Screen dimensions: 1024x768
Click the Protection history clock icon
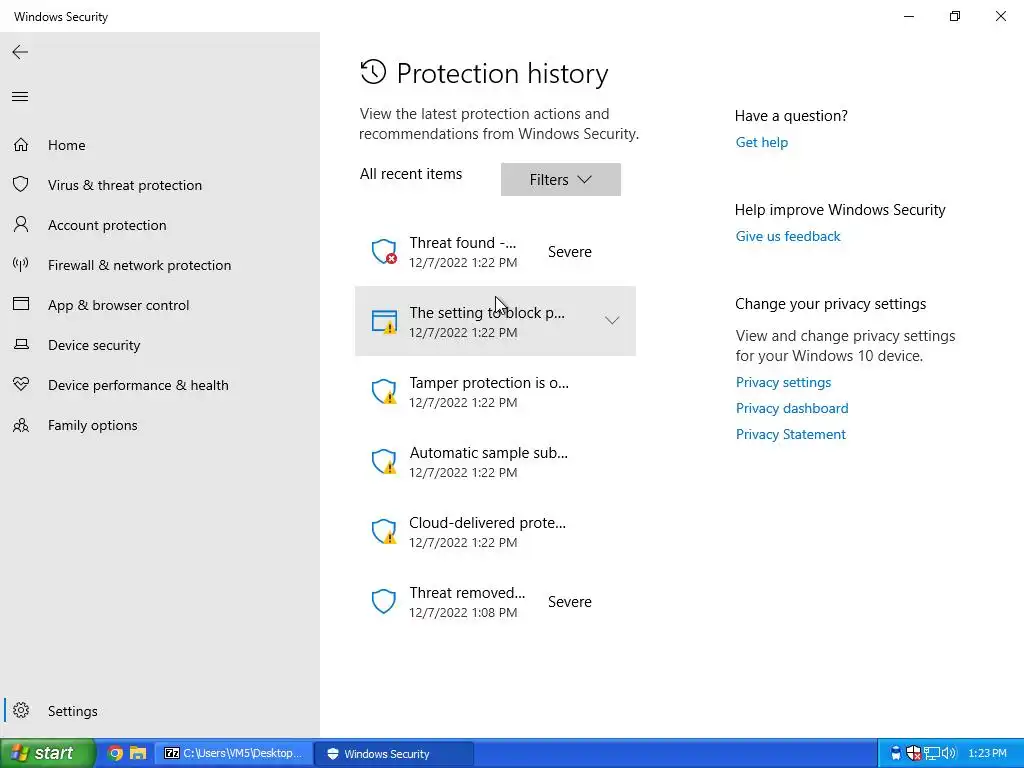click(x=374, y=72)
